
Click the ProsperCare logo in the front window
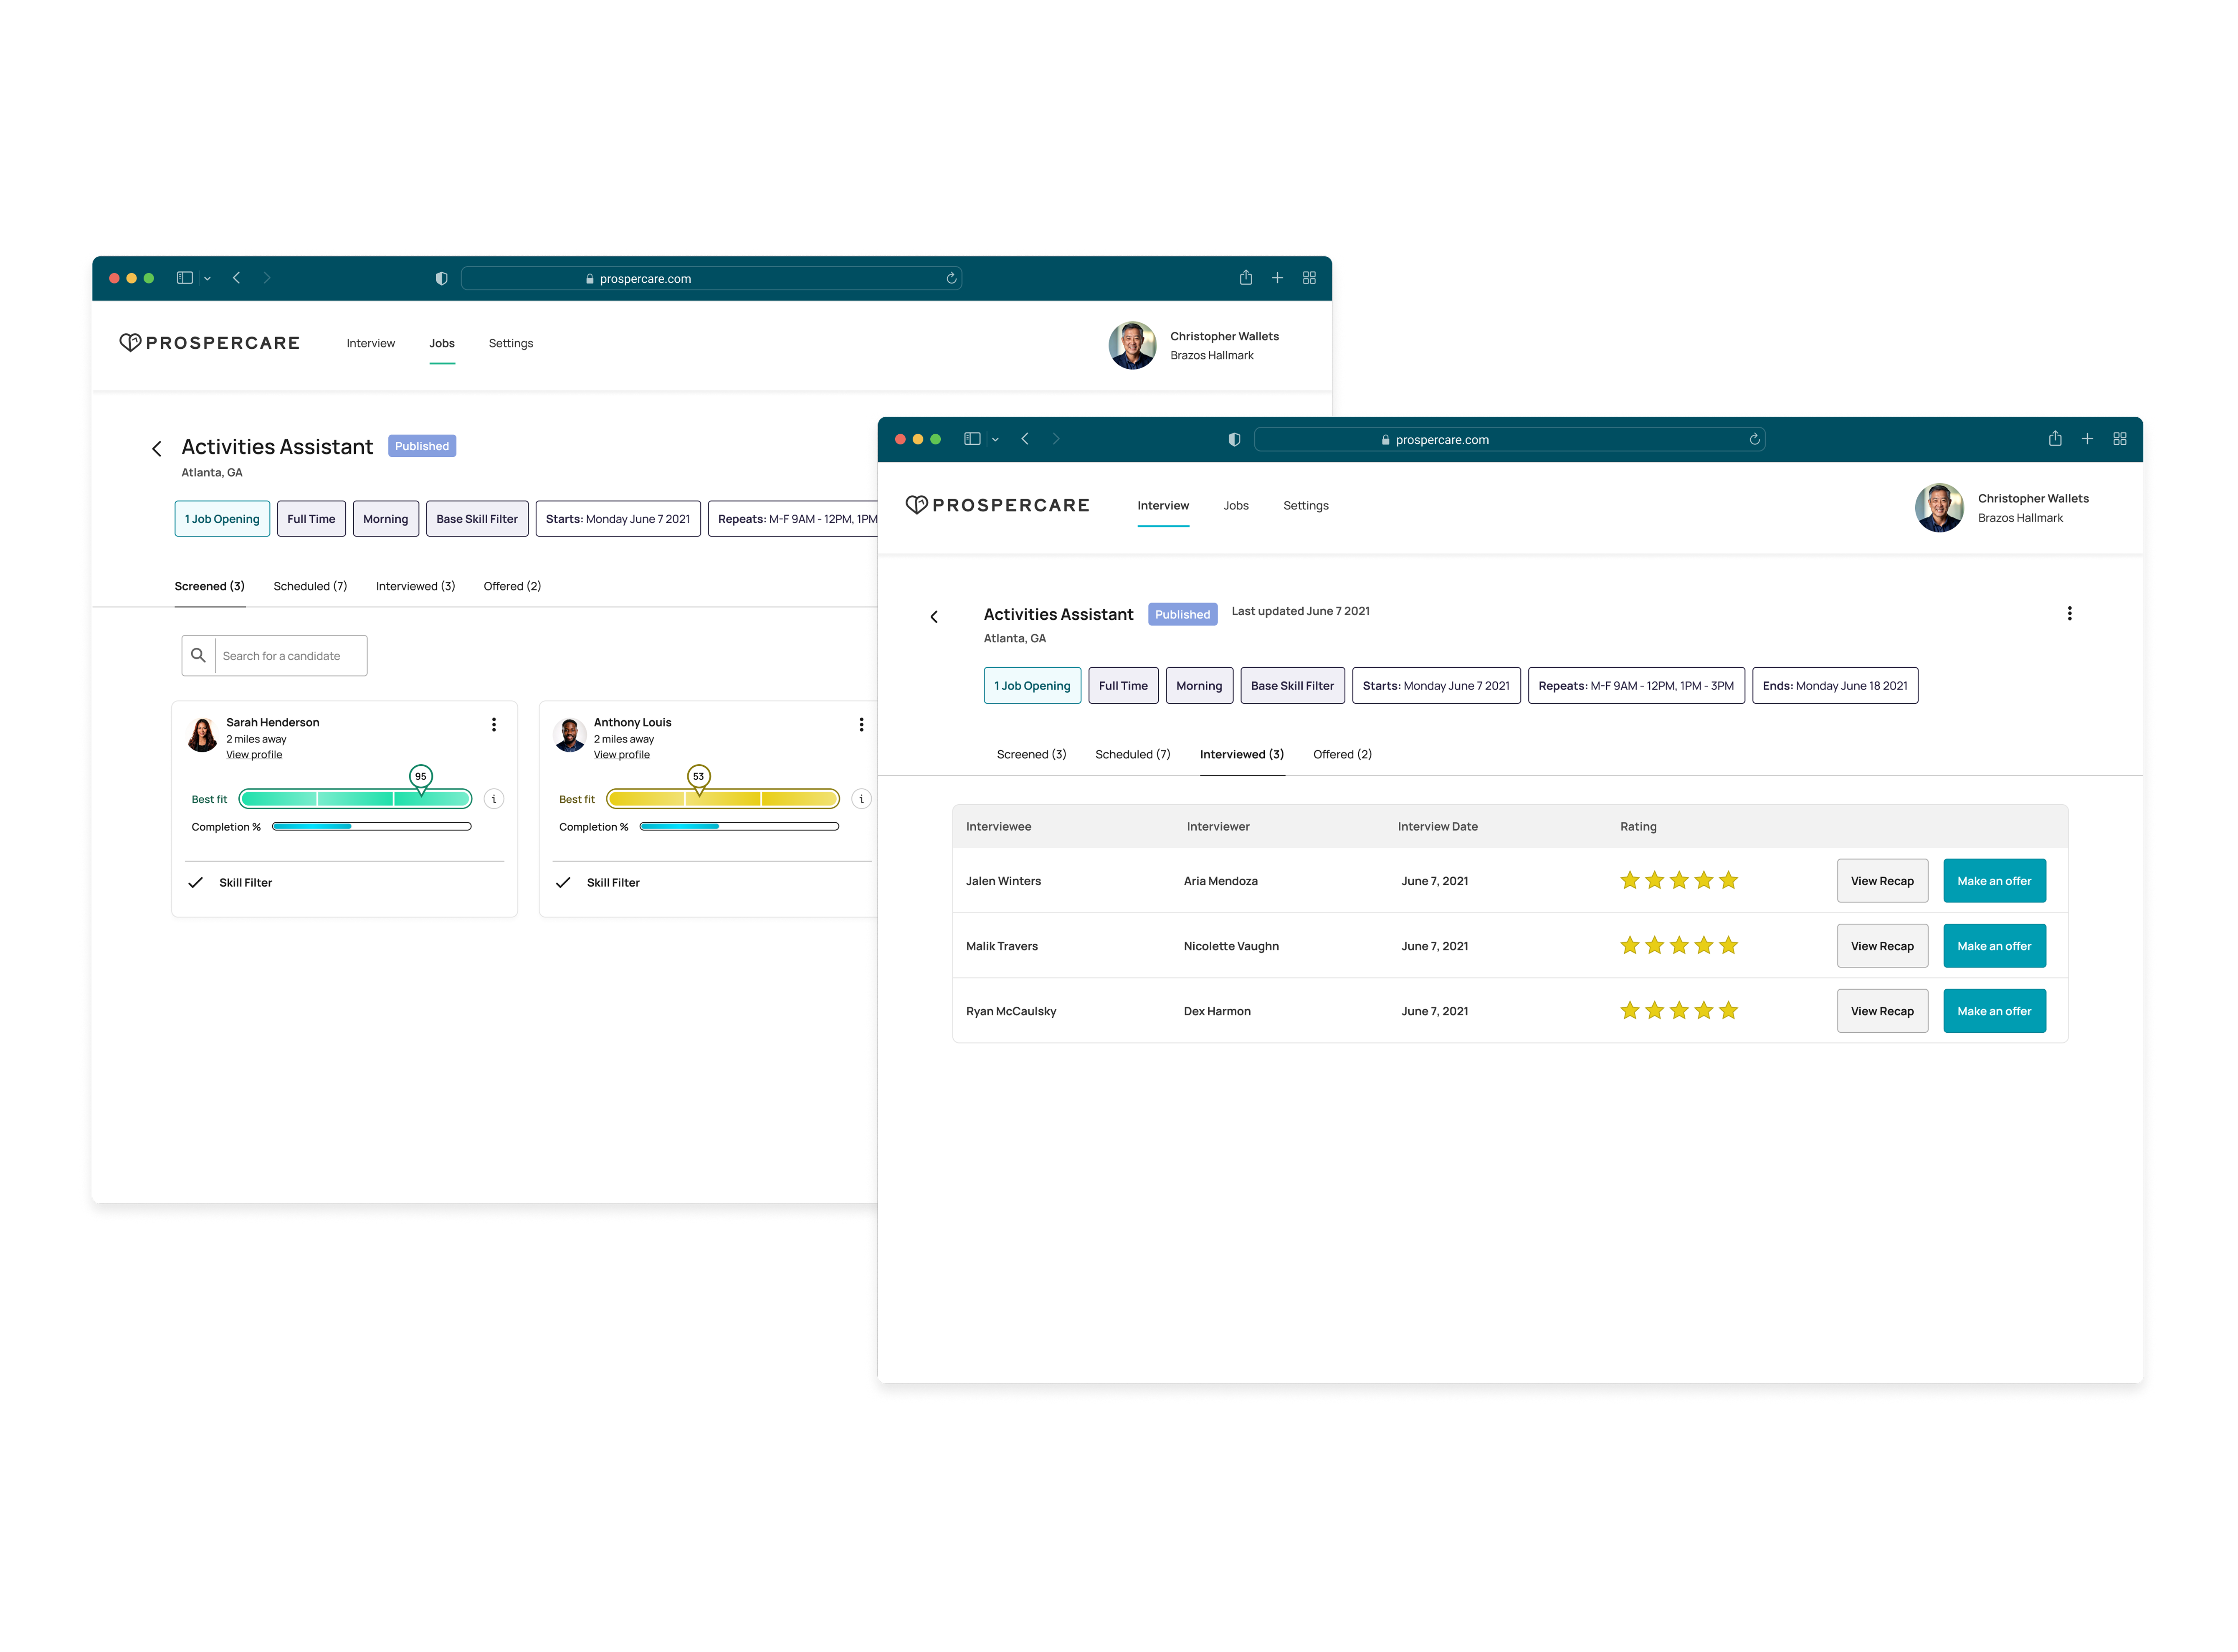[x=997, y=505]
